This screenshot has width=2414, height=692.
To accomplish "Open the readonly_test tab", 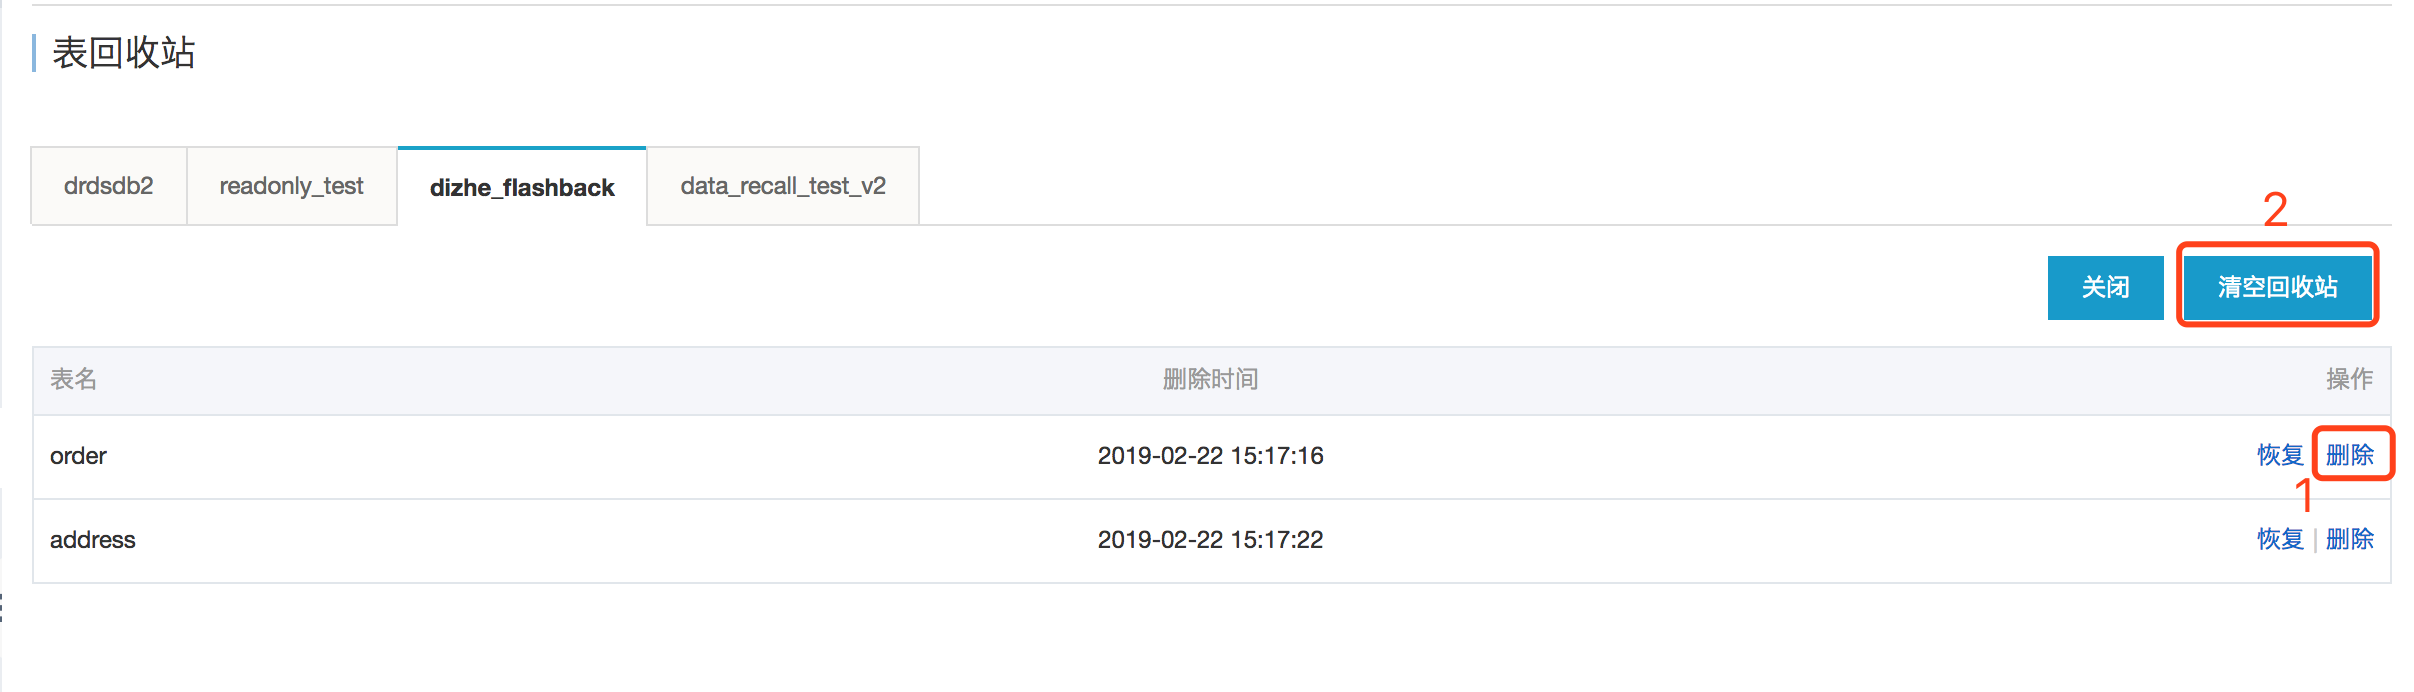I will pos(292,186).
